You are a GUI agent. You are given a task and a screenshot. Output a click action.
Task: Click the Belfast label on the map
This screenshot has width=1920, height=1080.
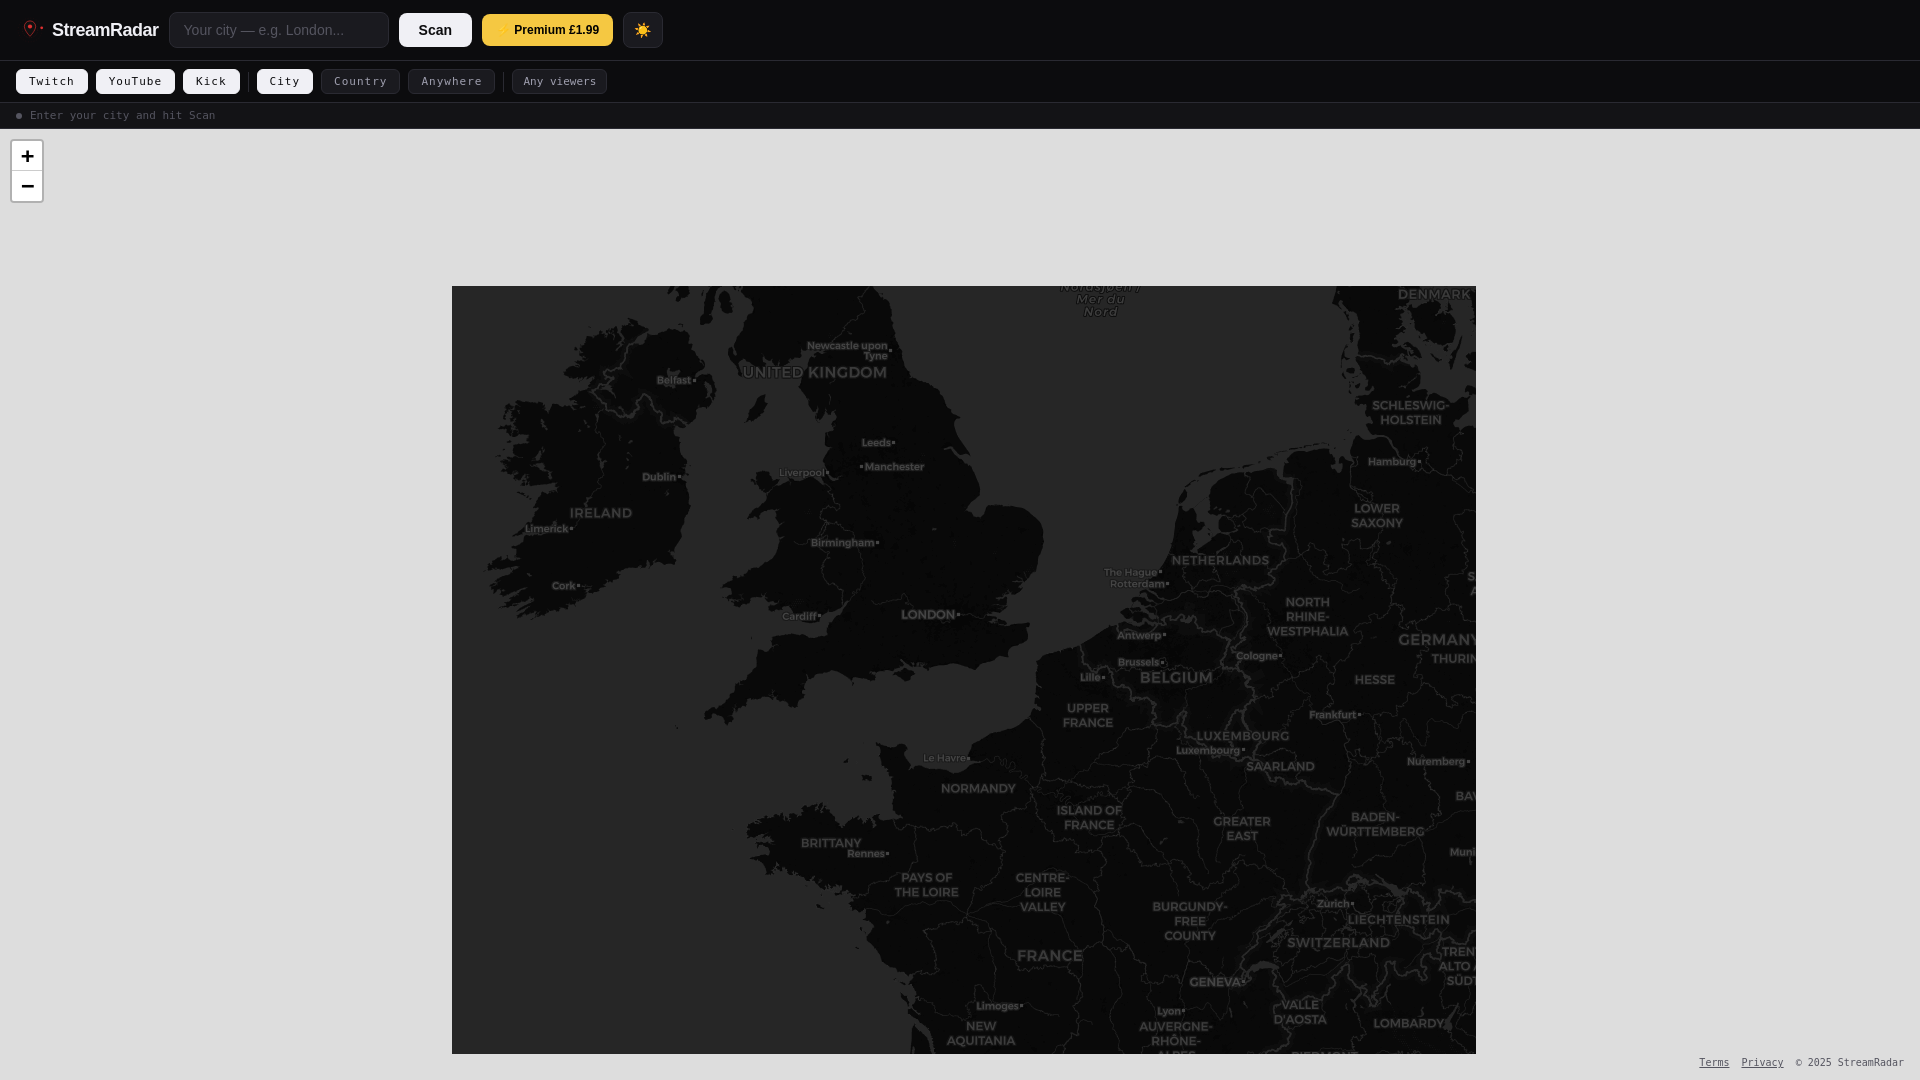(674, 380)
